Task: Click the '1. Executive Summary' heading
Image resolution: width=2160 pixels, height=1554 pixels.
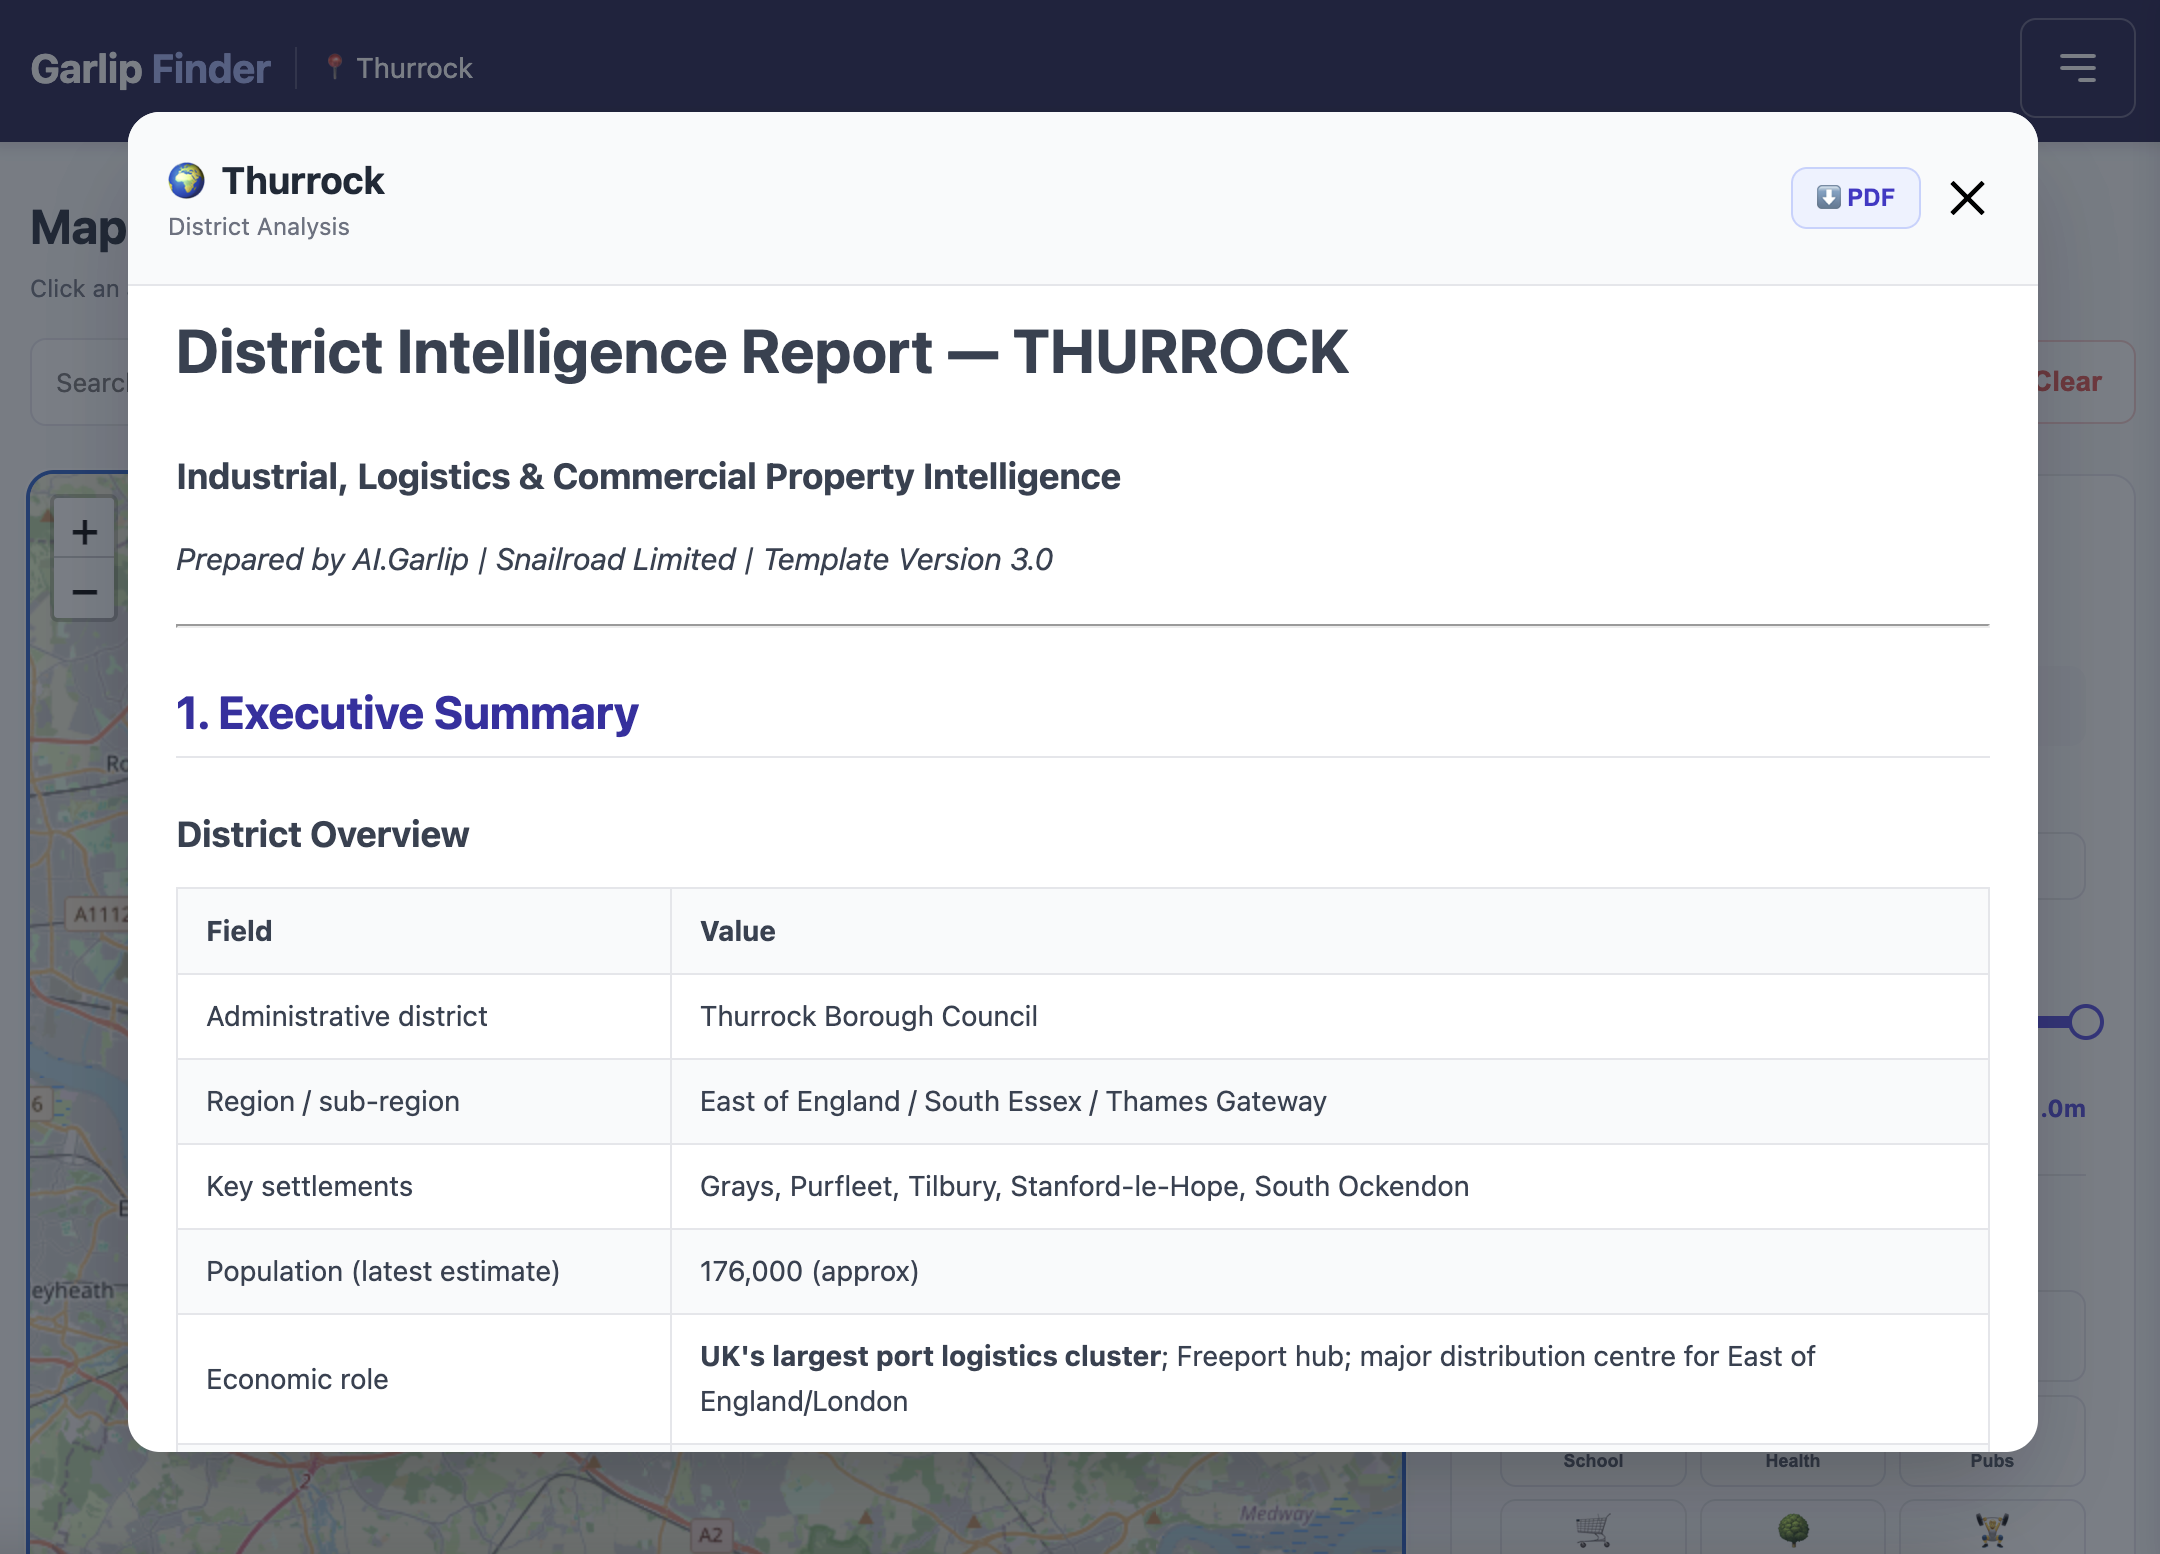Action: tap(407, 713)
